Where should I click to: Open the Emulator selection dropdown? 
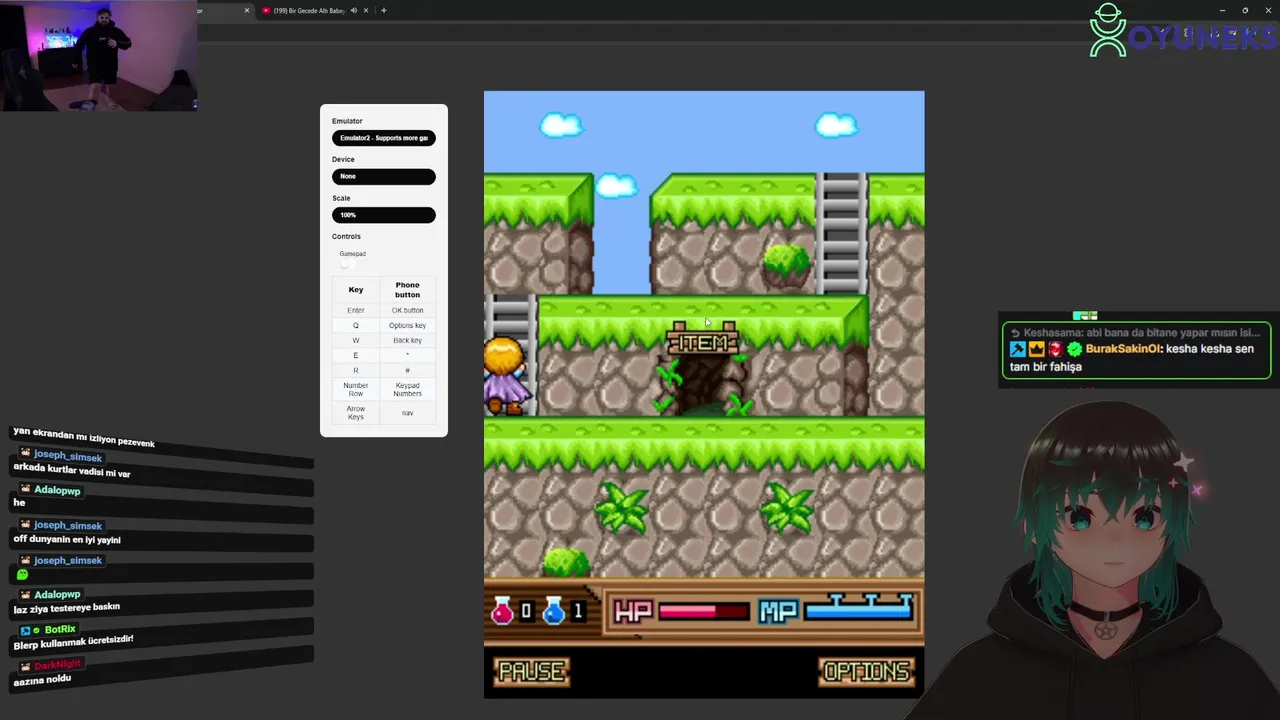point(384,138)
